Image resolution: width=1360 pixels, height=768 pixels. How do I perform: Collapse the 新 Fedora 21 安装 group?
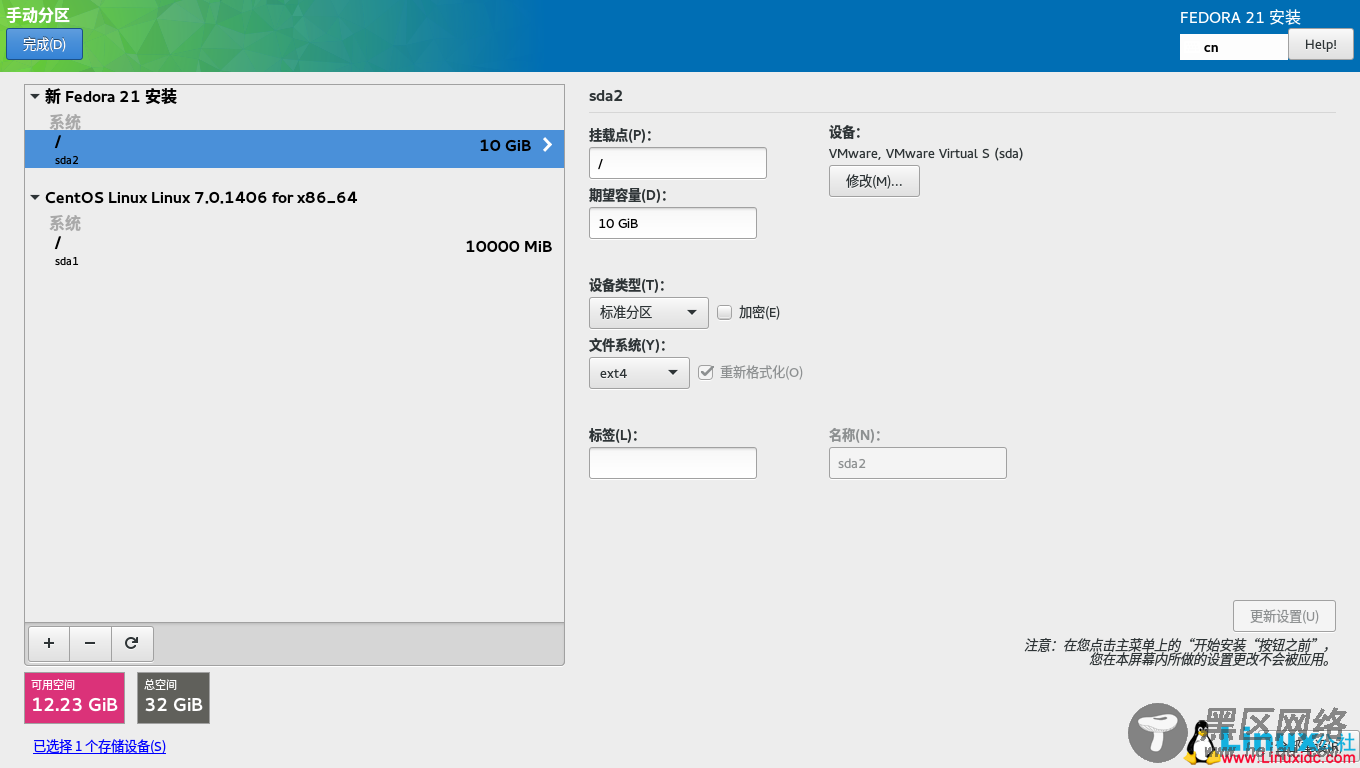(36, 97)
